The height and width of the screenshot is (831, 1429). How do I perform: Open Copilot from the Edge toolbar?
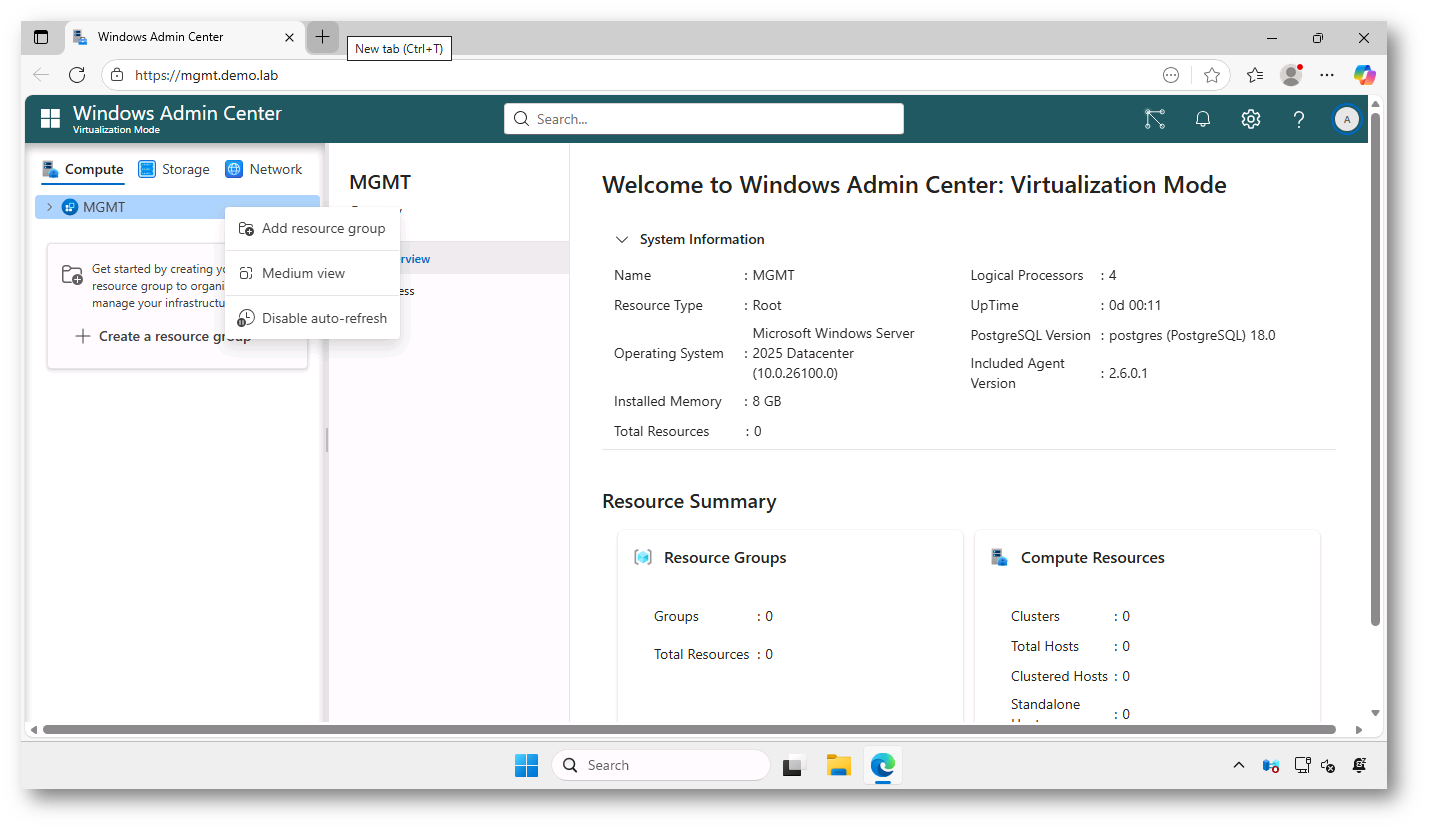[x=1364, y=75]
